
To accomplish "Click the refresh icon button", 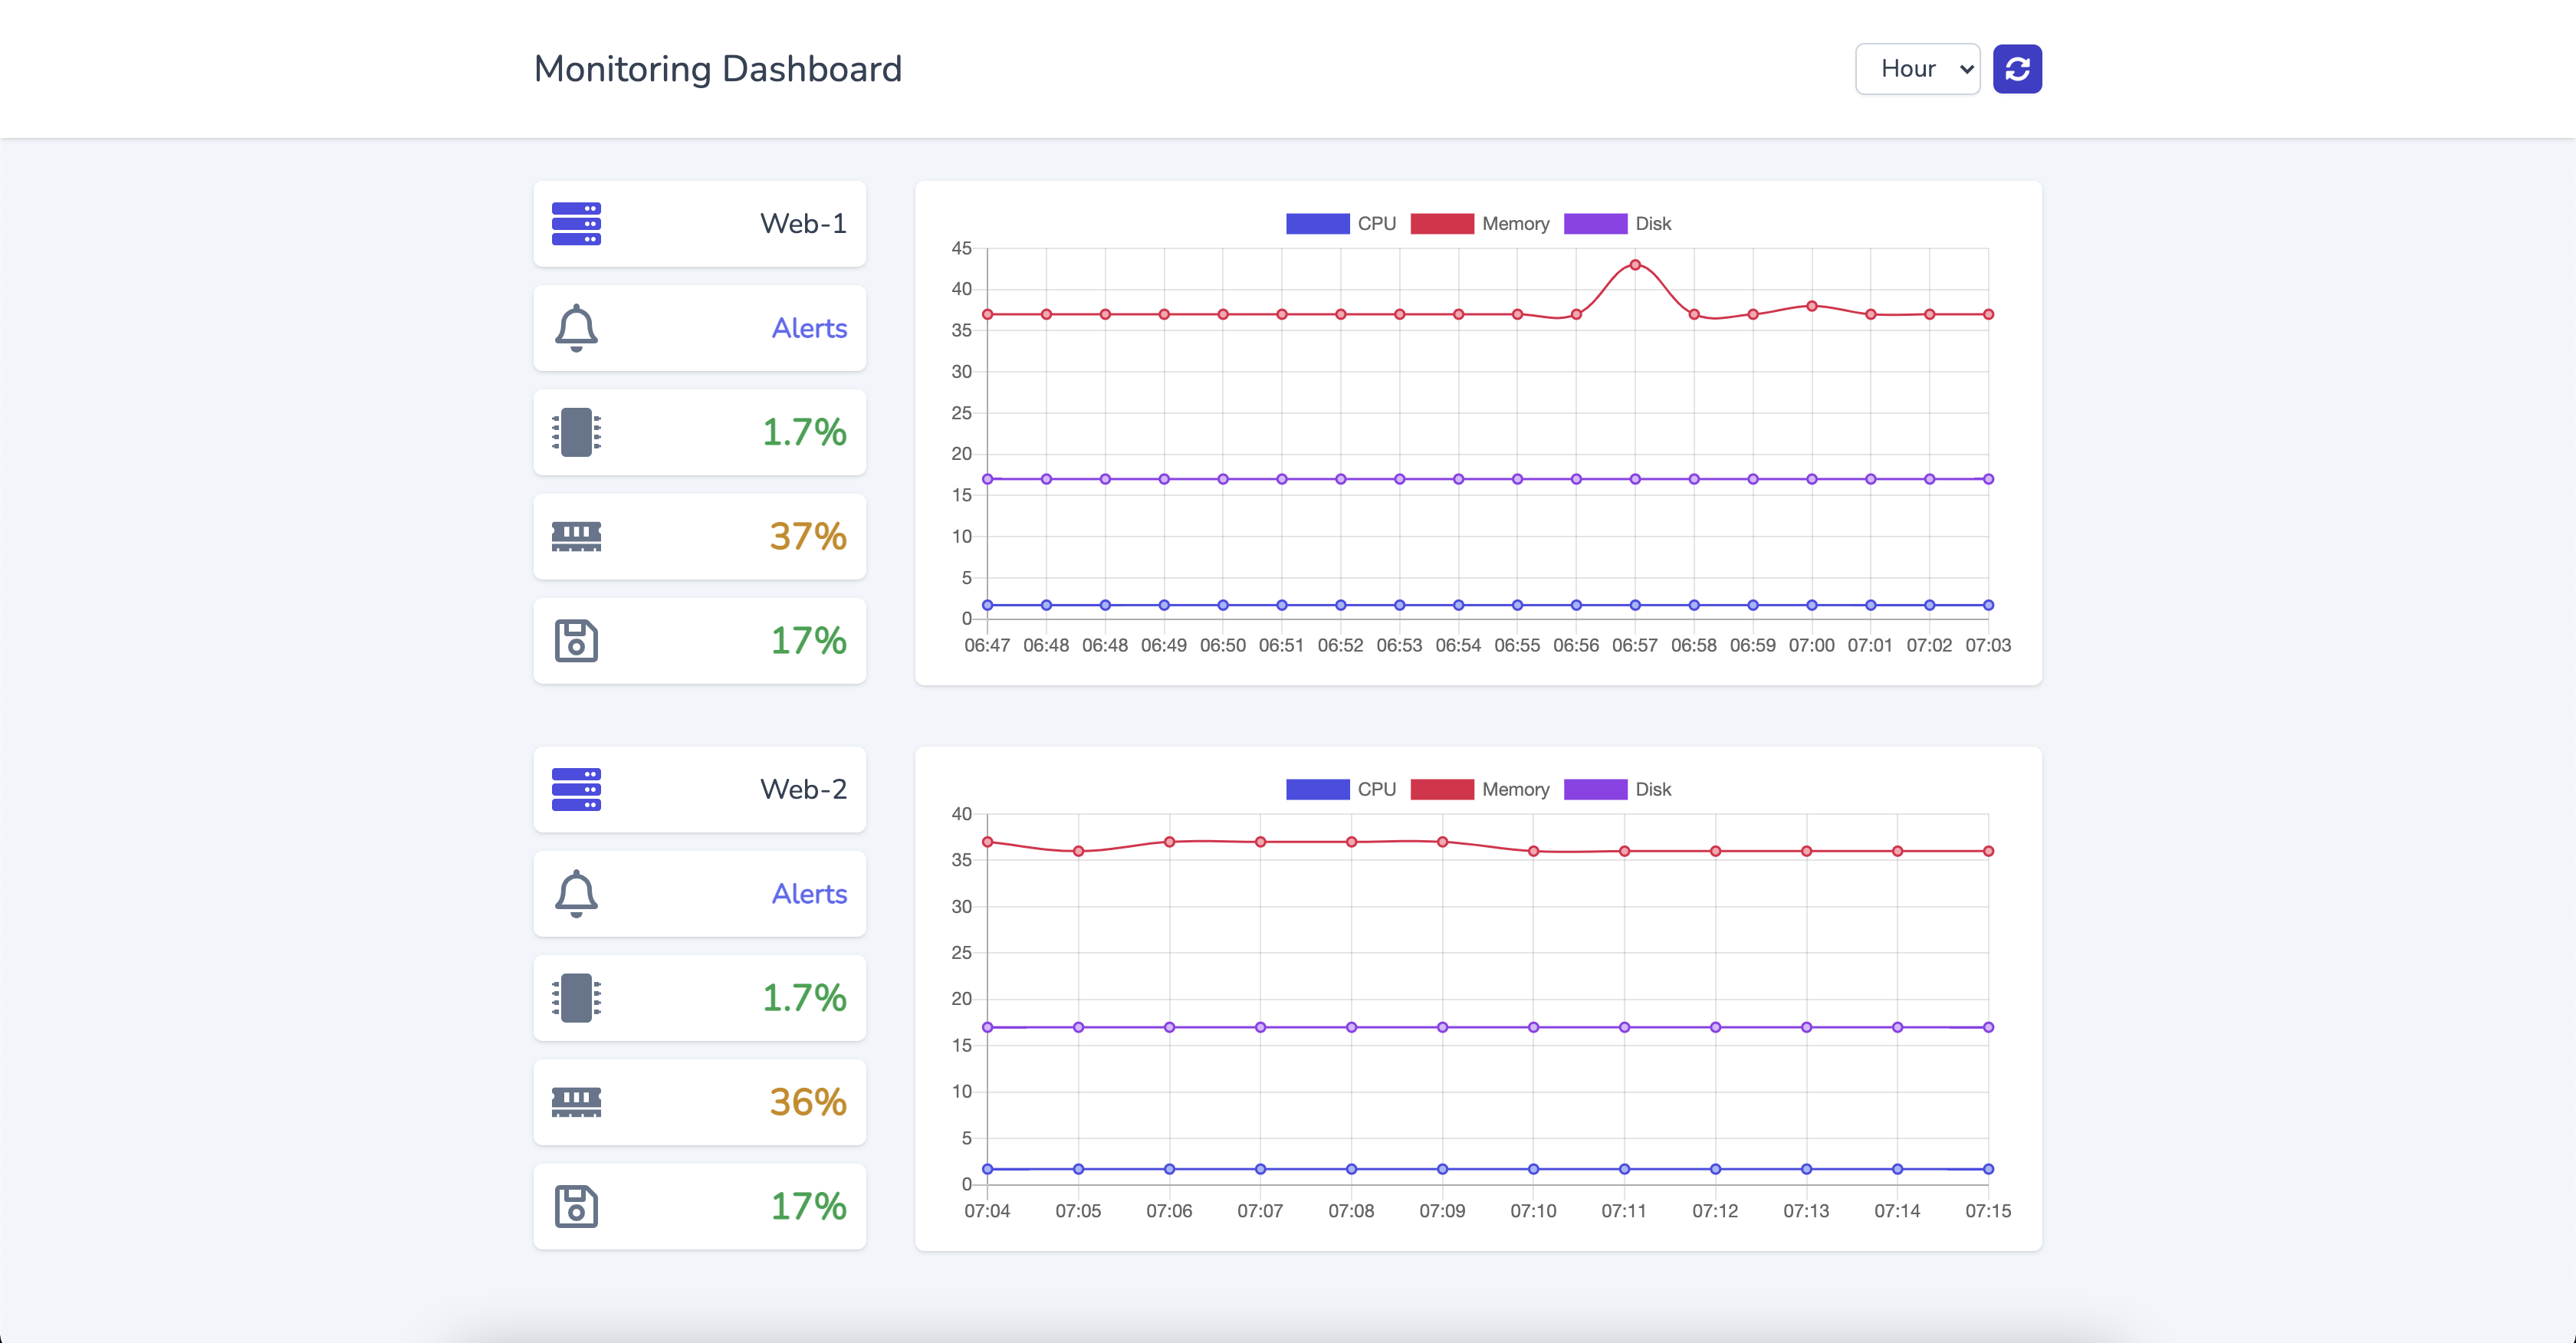I will pyautogui.click(x=2016, y=69).
